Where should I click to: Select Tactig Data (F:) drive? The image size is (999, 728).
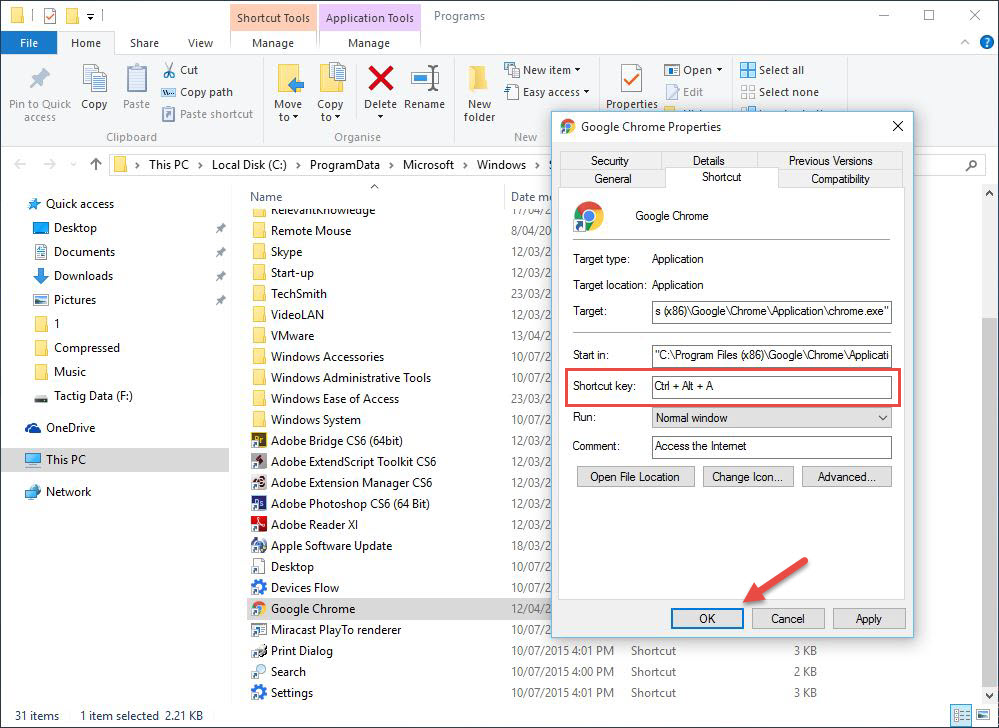click(83, 396)
